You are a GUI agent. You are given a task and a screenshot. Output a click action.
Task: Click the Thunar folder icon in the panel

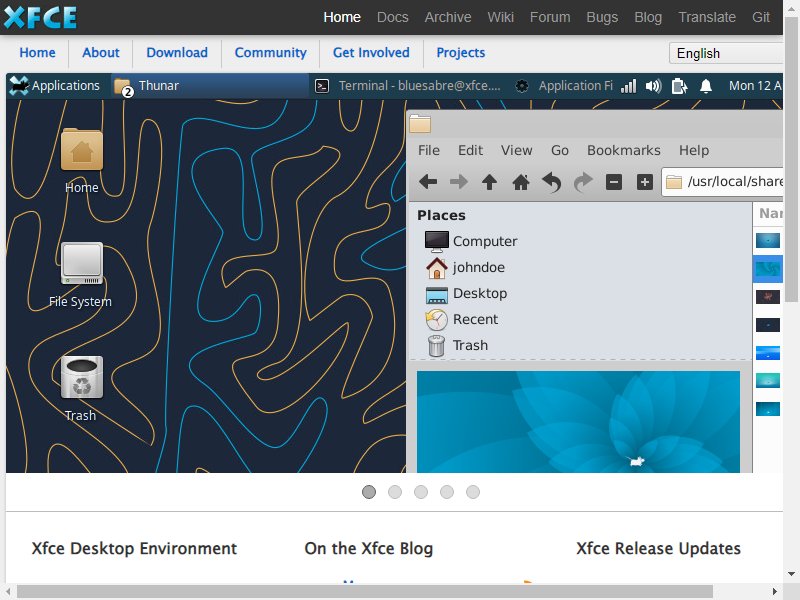pyautogui.click(x=123, y=87)
